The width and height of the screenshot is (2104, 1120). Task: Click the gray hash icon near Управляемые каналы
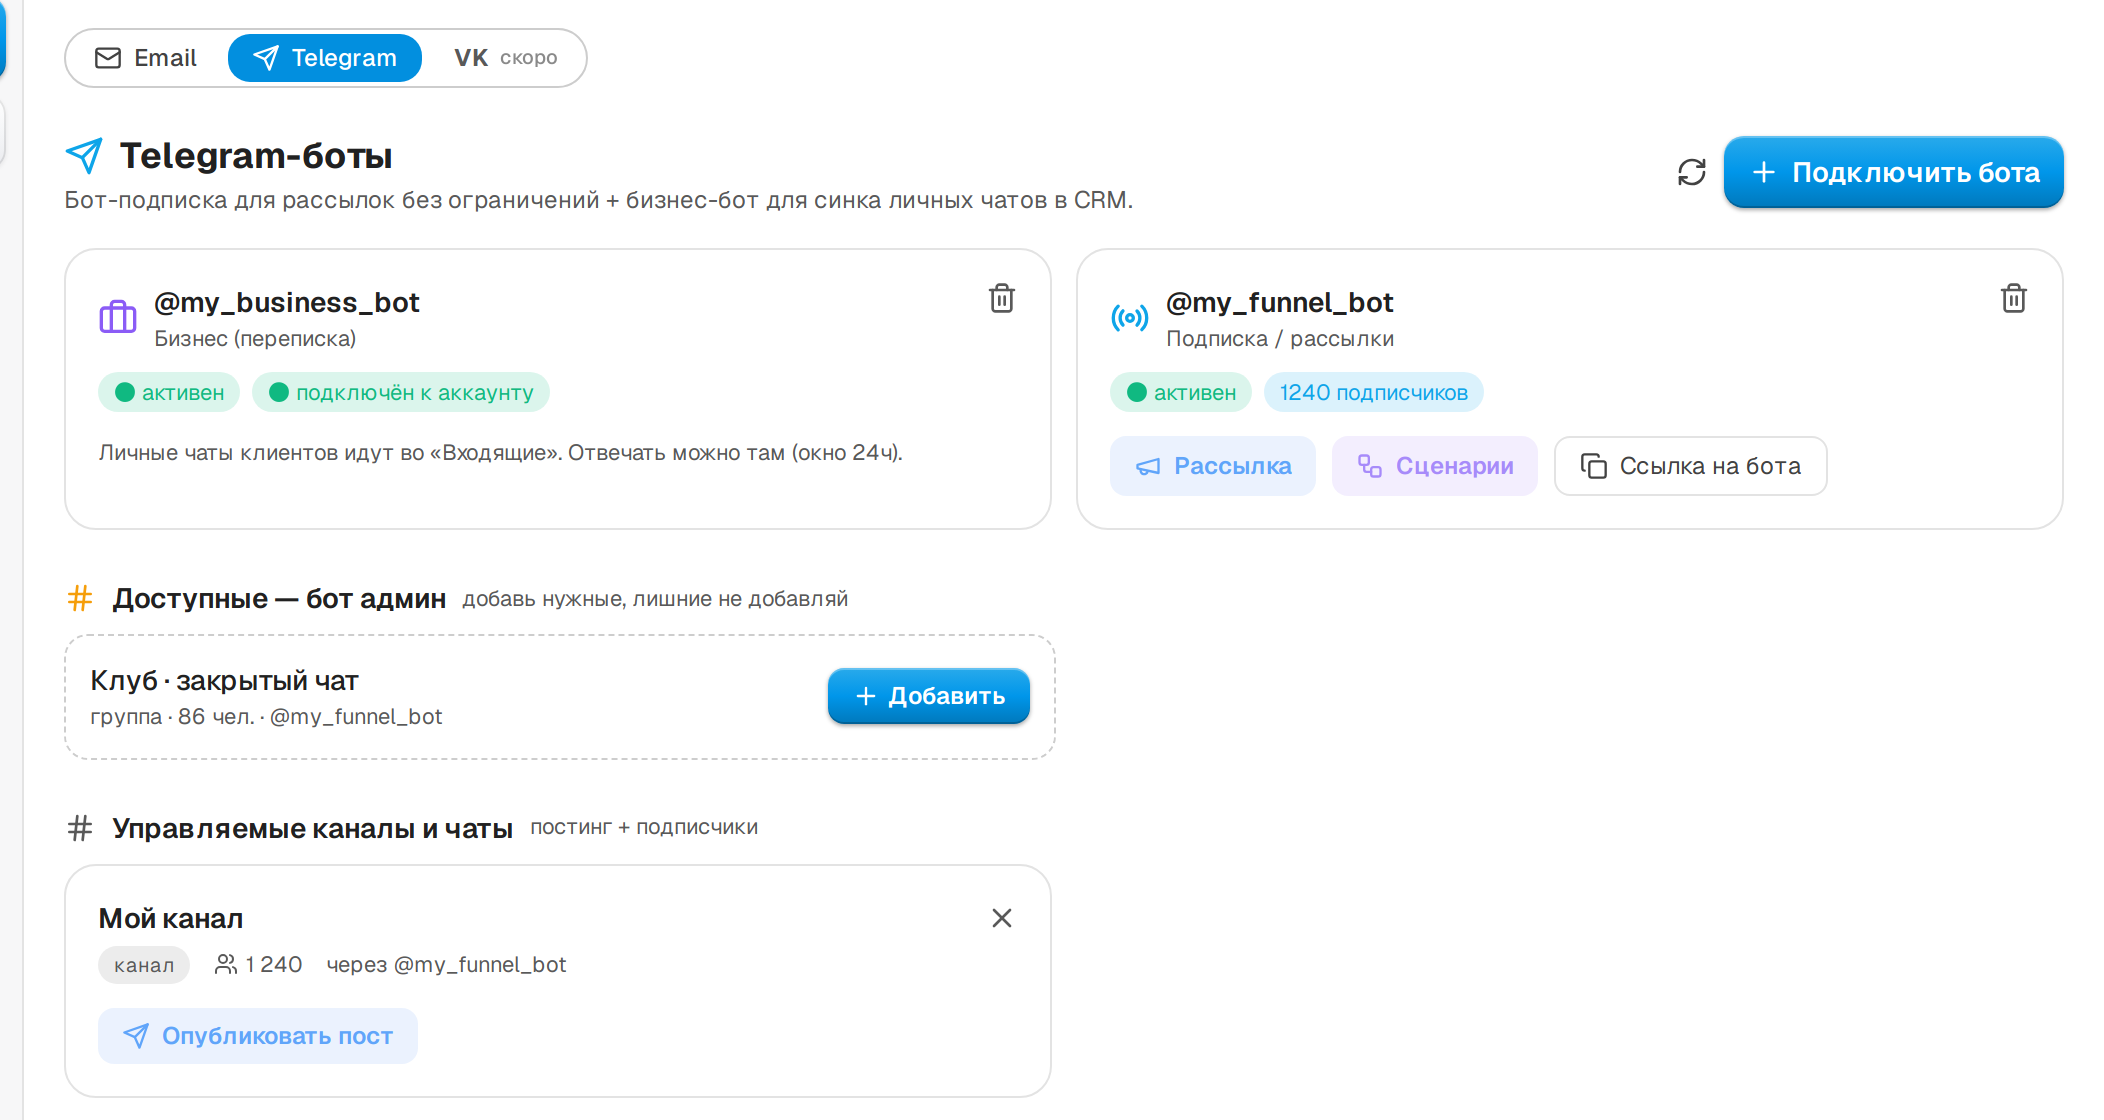[x=80, y=828]
